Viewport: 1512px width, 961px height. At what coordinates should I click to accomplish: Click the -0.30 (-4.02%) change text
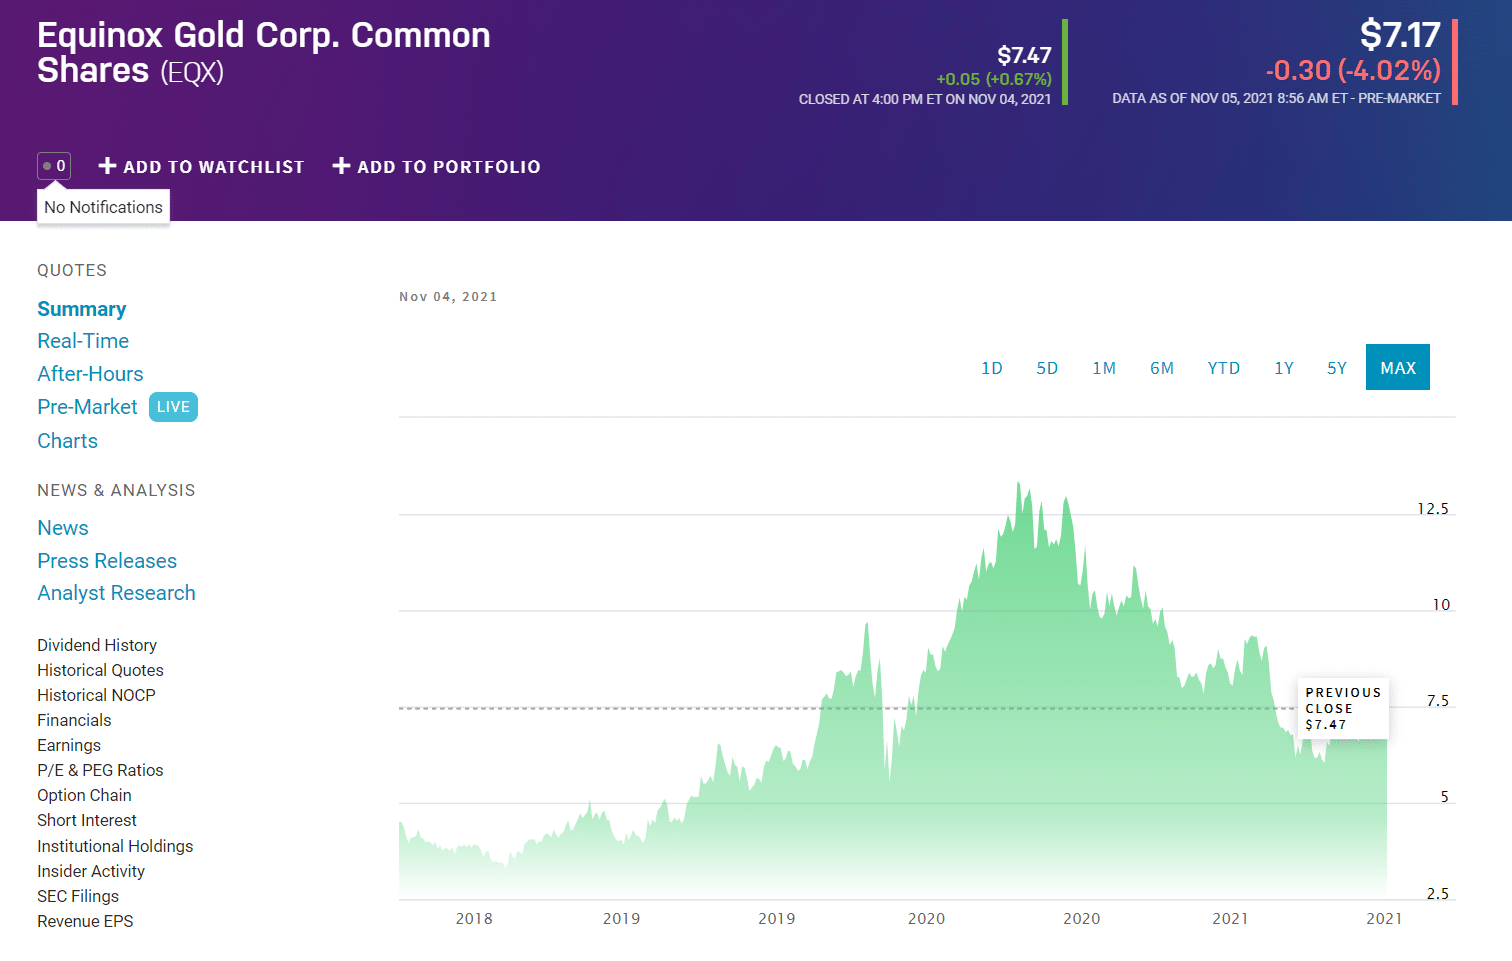coord(1353,71)
